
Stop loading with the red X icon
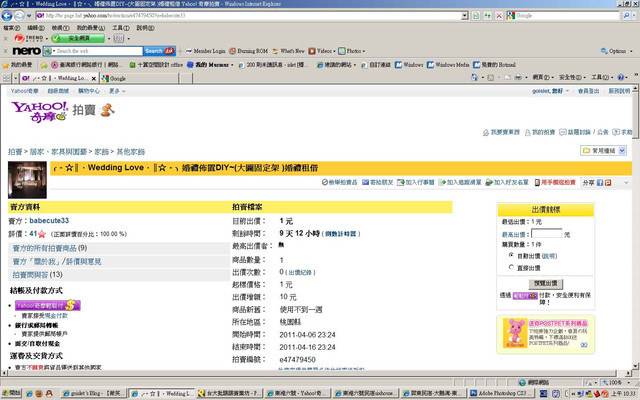click(x=499, y=16)
